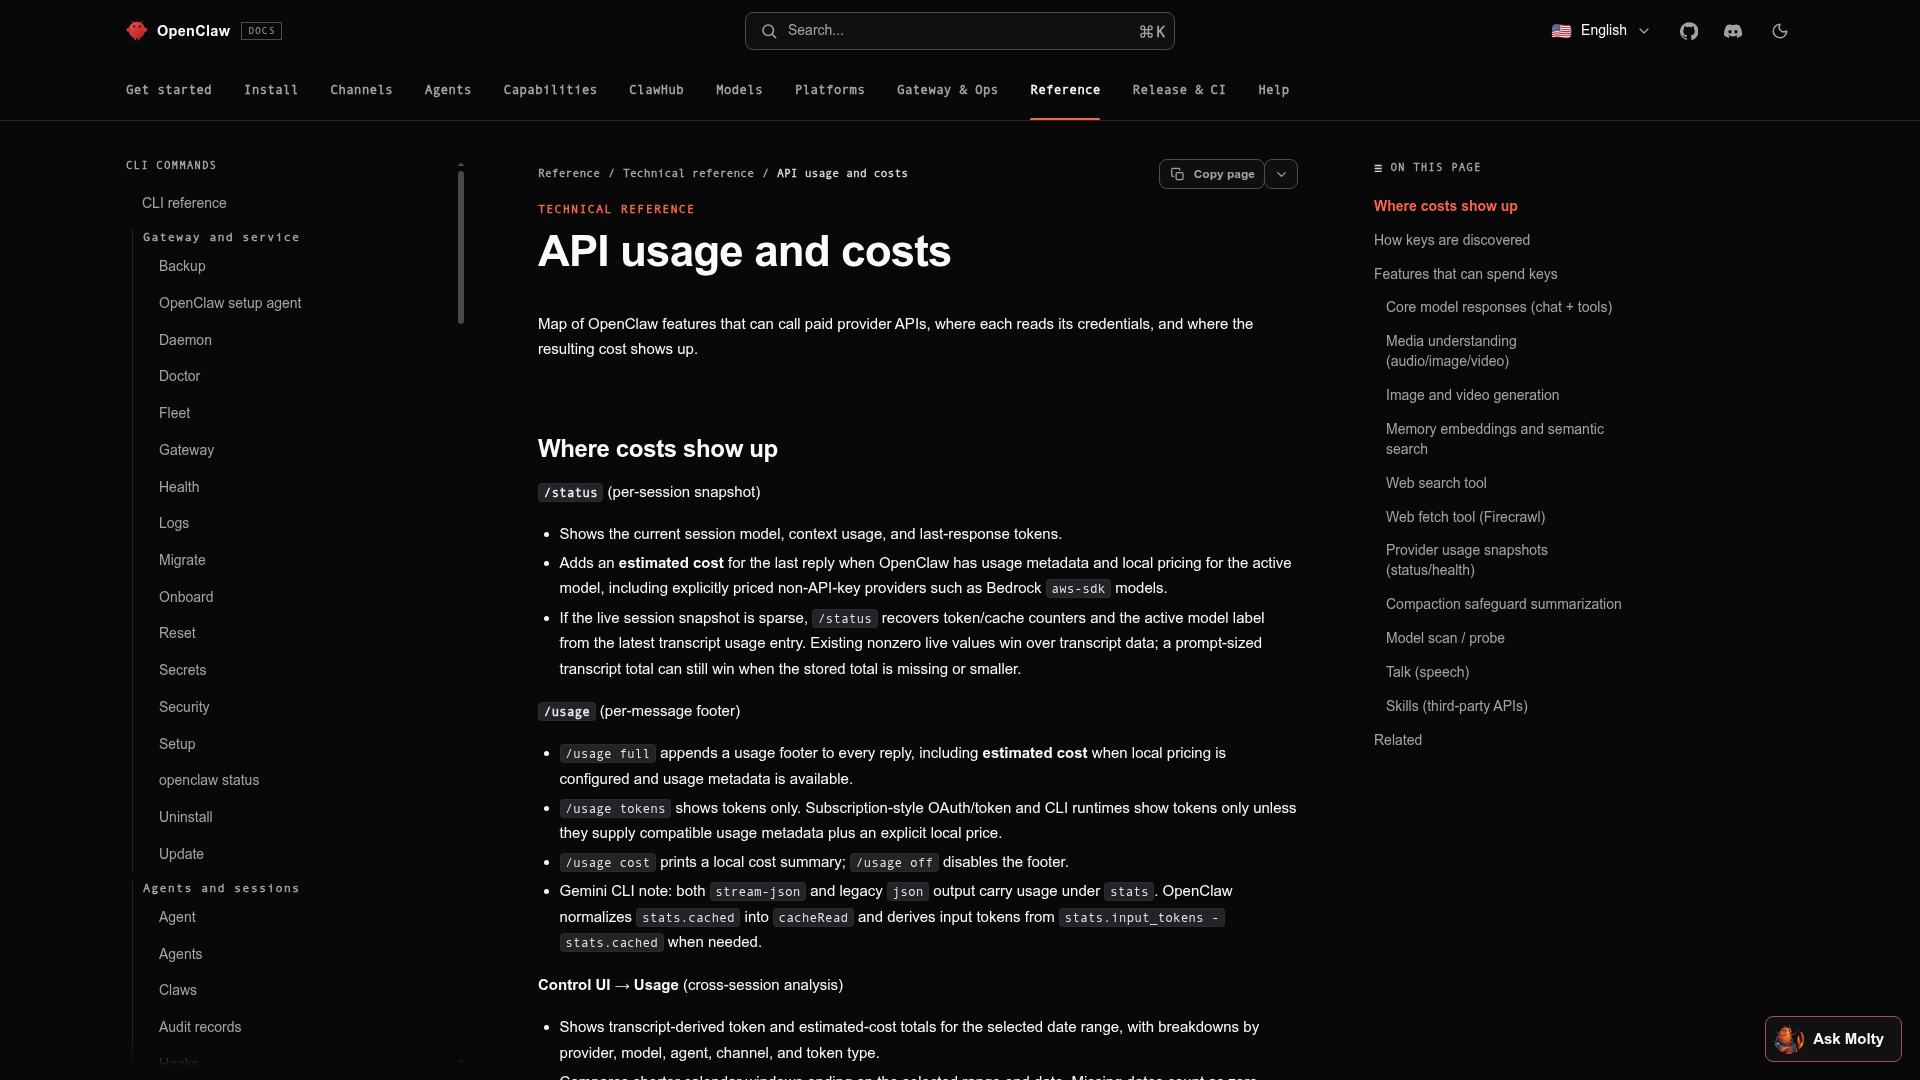1920x1080 pixels.
Task: Open openclaw status sidebar page
Action: (209, 780)
